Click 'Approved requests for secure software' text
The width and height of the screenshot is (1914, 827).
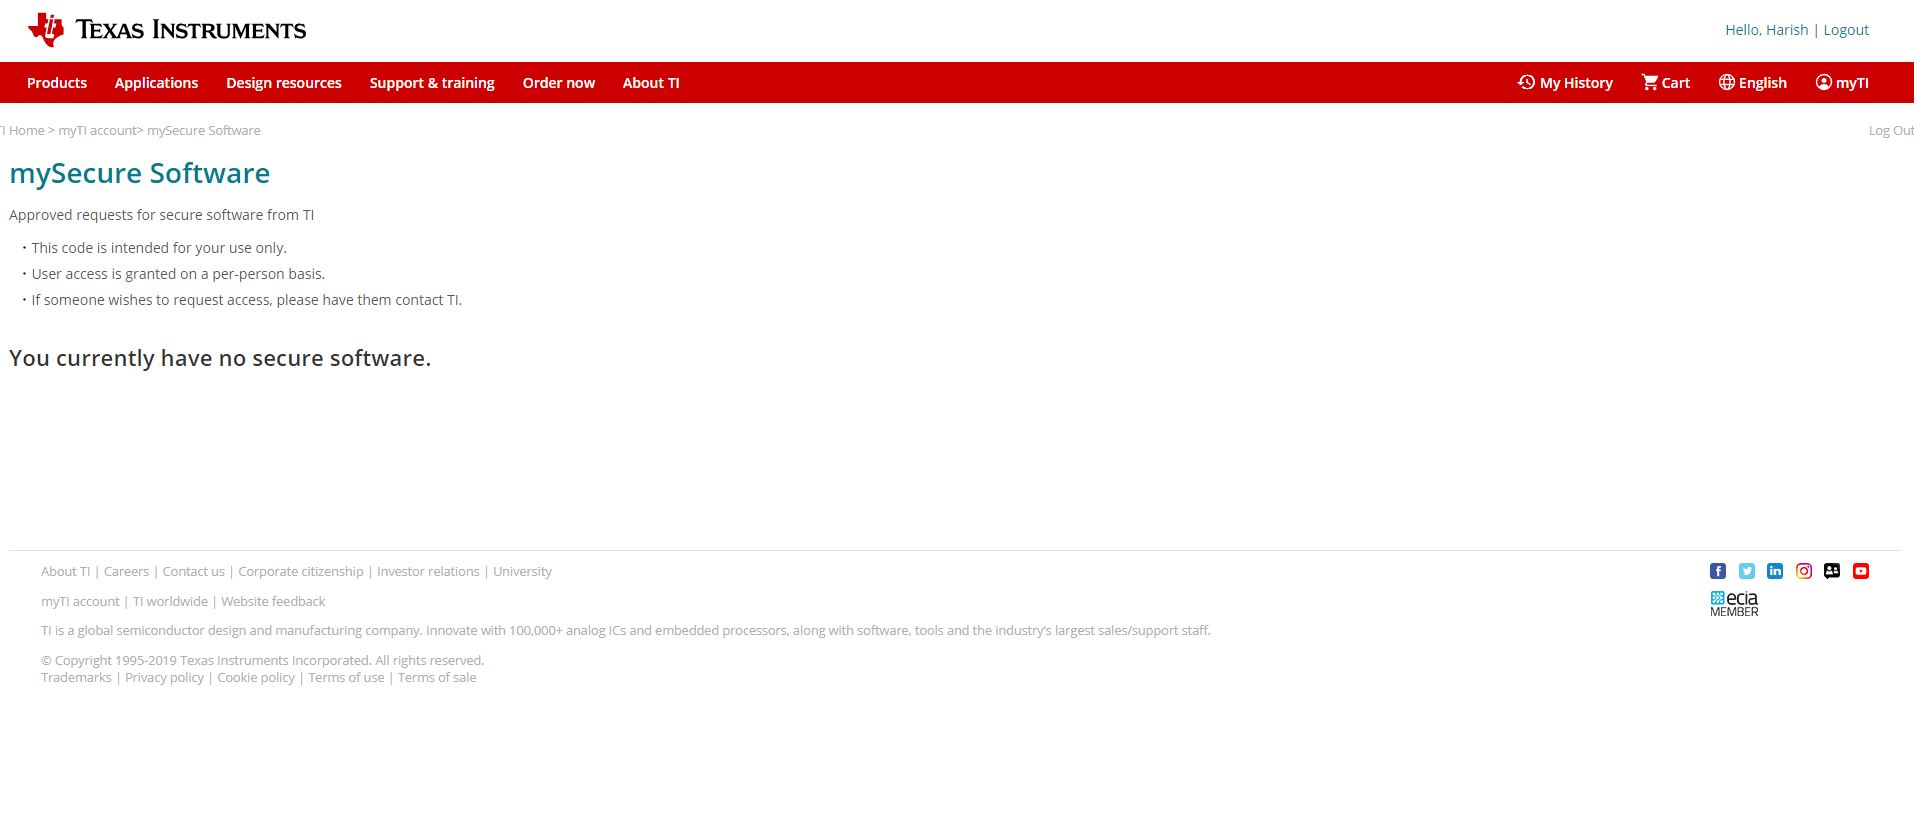161,215
